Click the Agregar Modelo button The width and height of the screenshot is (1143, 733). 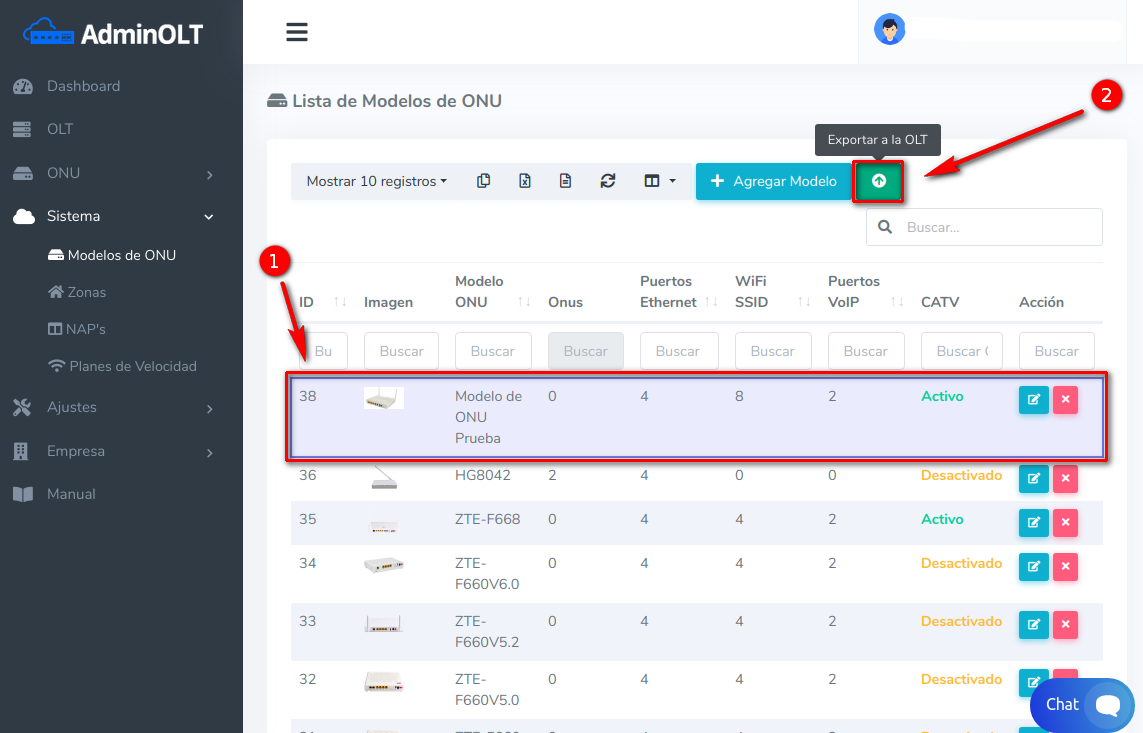point(773,181)
